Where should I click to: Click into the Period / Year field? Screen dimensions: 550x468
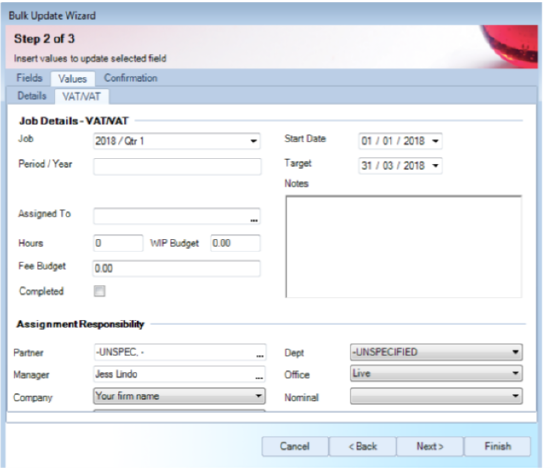177,166
